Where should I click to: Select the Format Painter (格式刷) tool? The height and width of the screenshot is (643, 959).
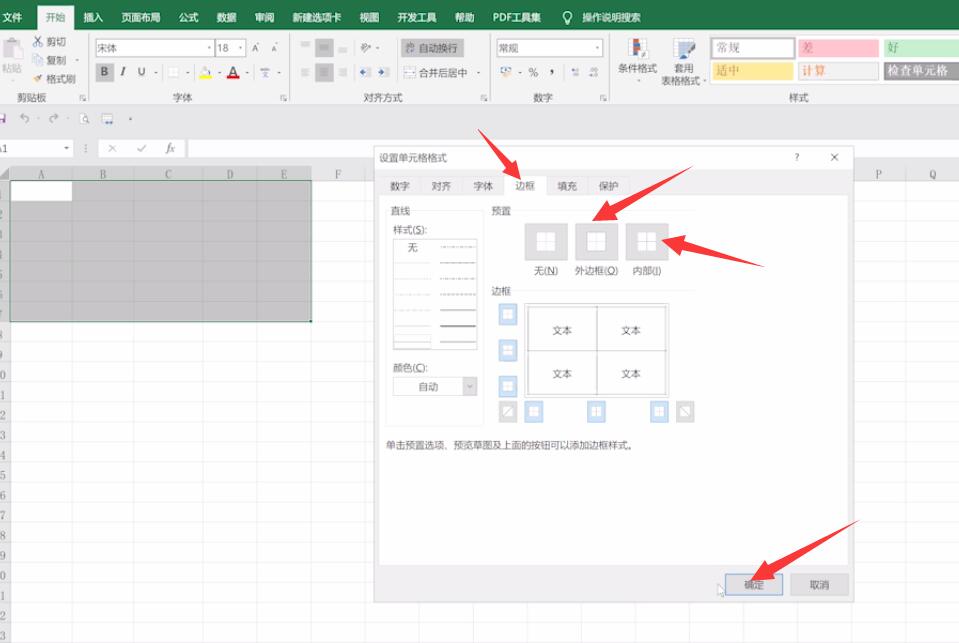tap(54, 78)
